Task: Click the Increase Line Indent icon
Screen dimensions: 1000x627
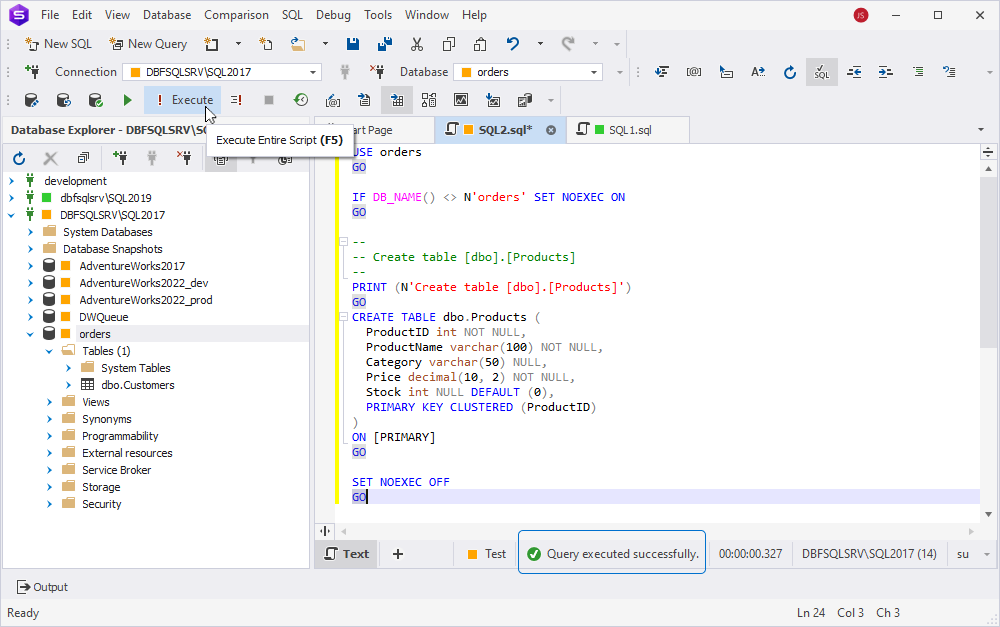Action: pos(886,72)
